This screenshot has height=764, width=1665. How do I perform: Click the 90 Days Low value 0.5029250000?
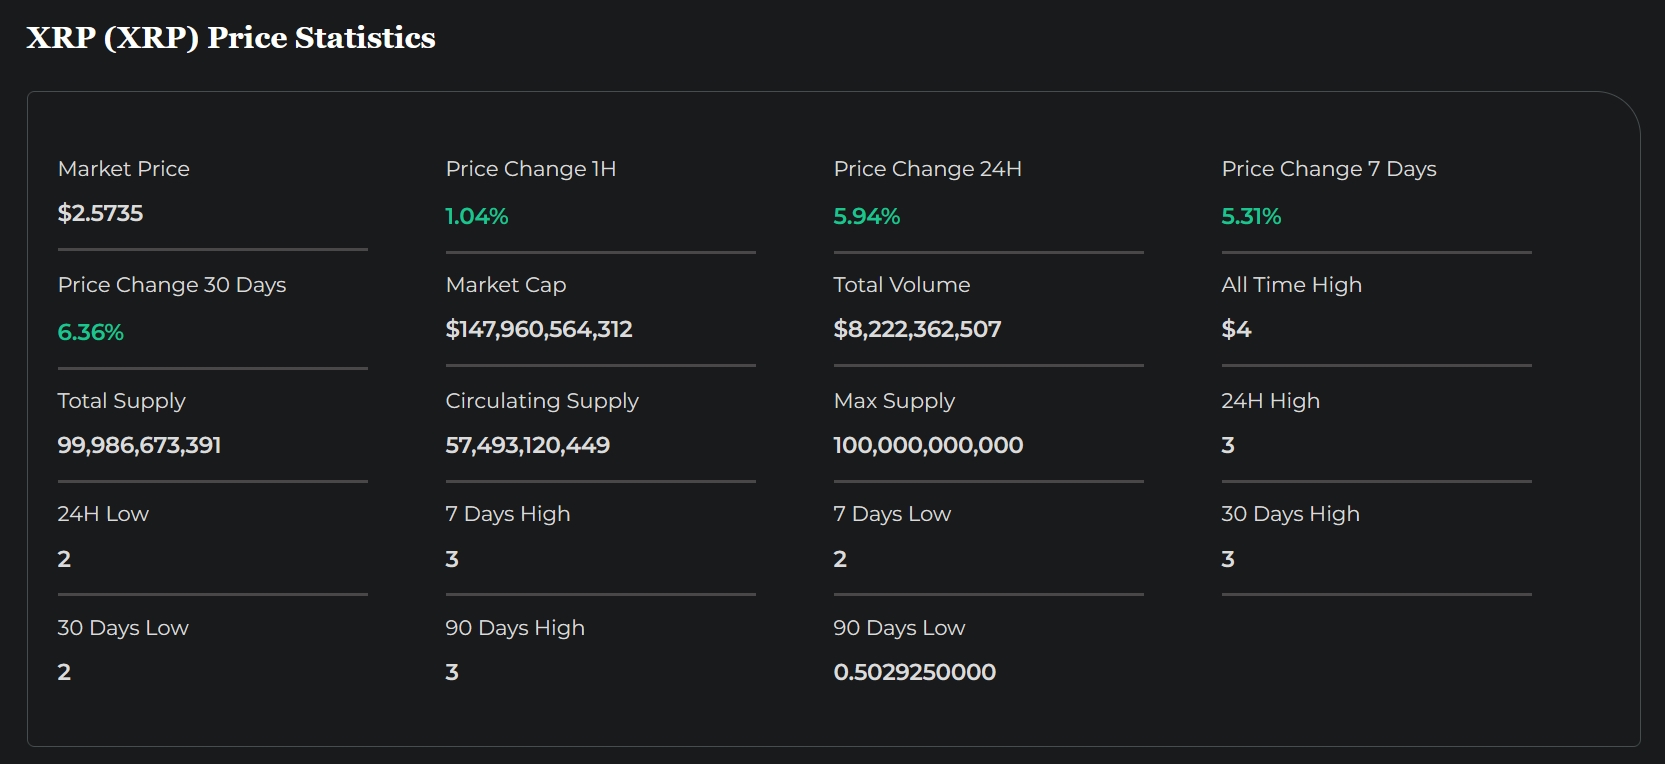point(914,672)
